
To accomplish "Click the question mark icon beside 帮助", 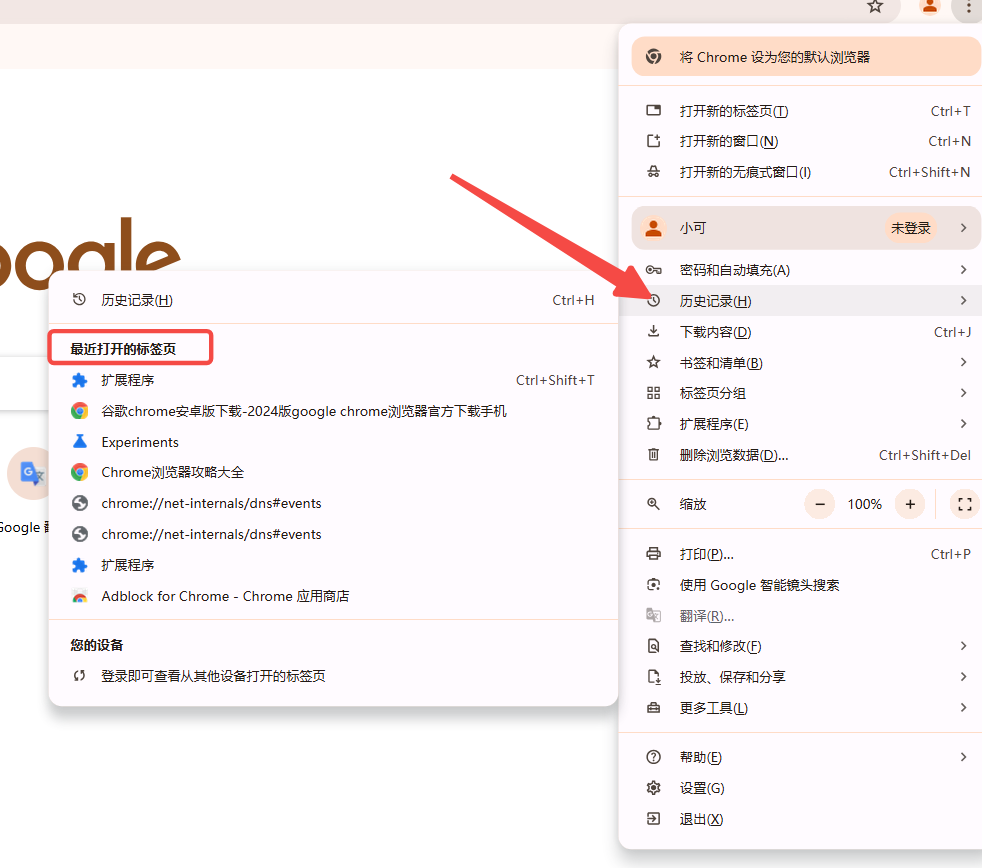I will coord(653,757).
